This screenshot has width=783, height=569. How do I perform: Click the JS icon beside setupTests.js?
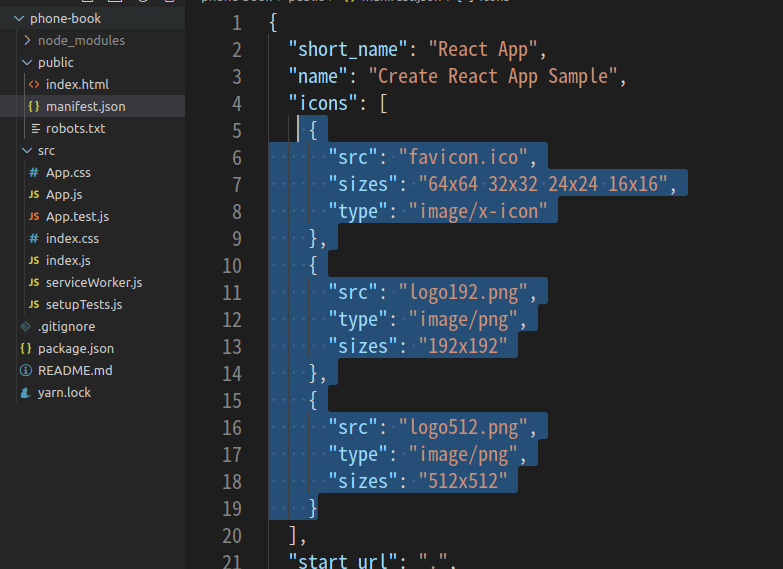click(34, 304)
